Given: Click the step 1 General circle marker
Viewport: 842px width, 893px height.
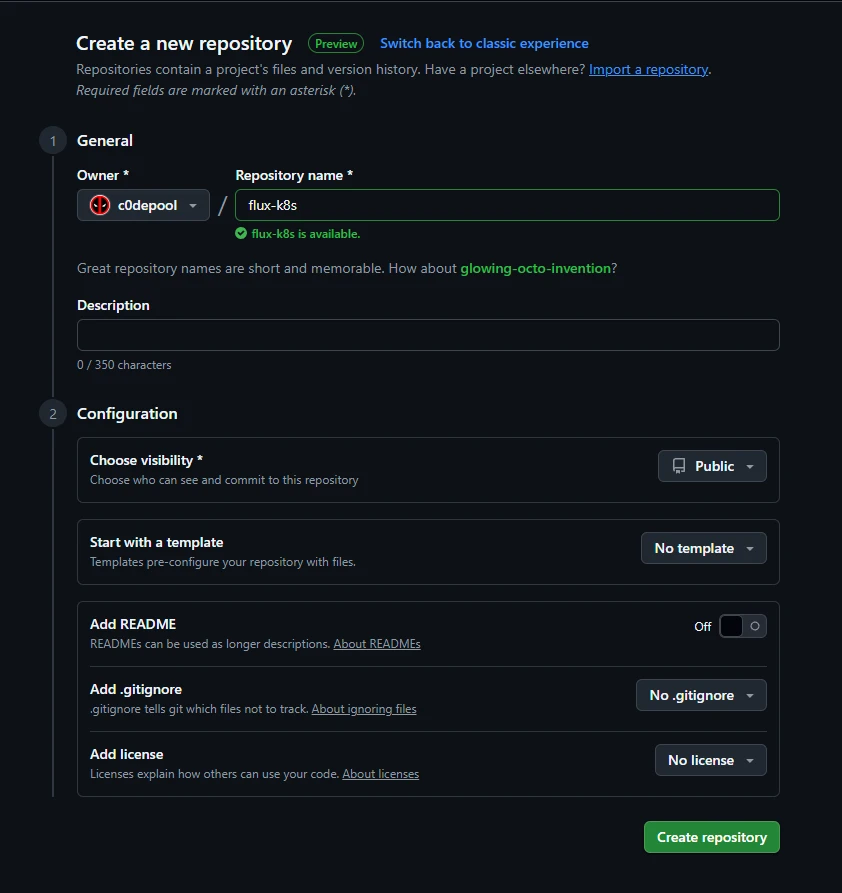Looking at the screenshot, I should 53,141.
